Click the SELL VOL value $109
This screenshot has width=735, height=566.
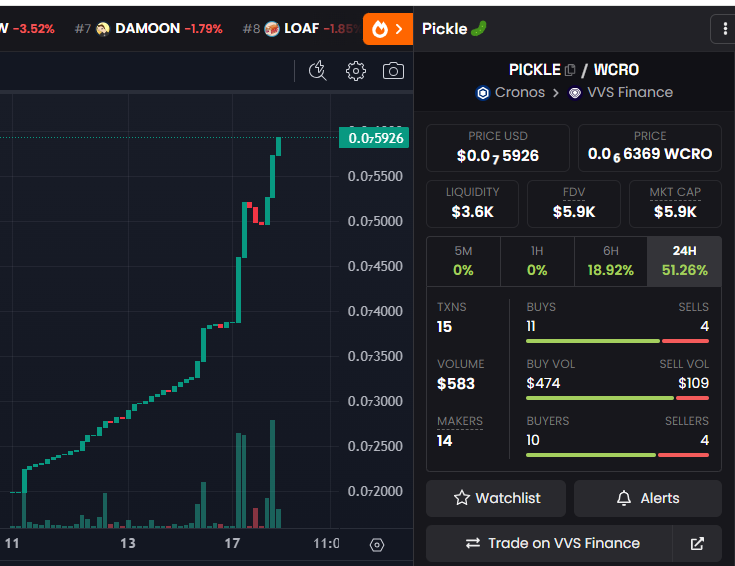pos(693,384)
